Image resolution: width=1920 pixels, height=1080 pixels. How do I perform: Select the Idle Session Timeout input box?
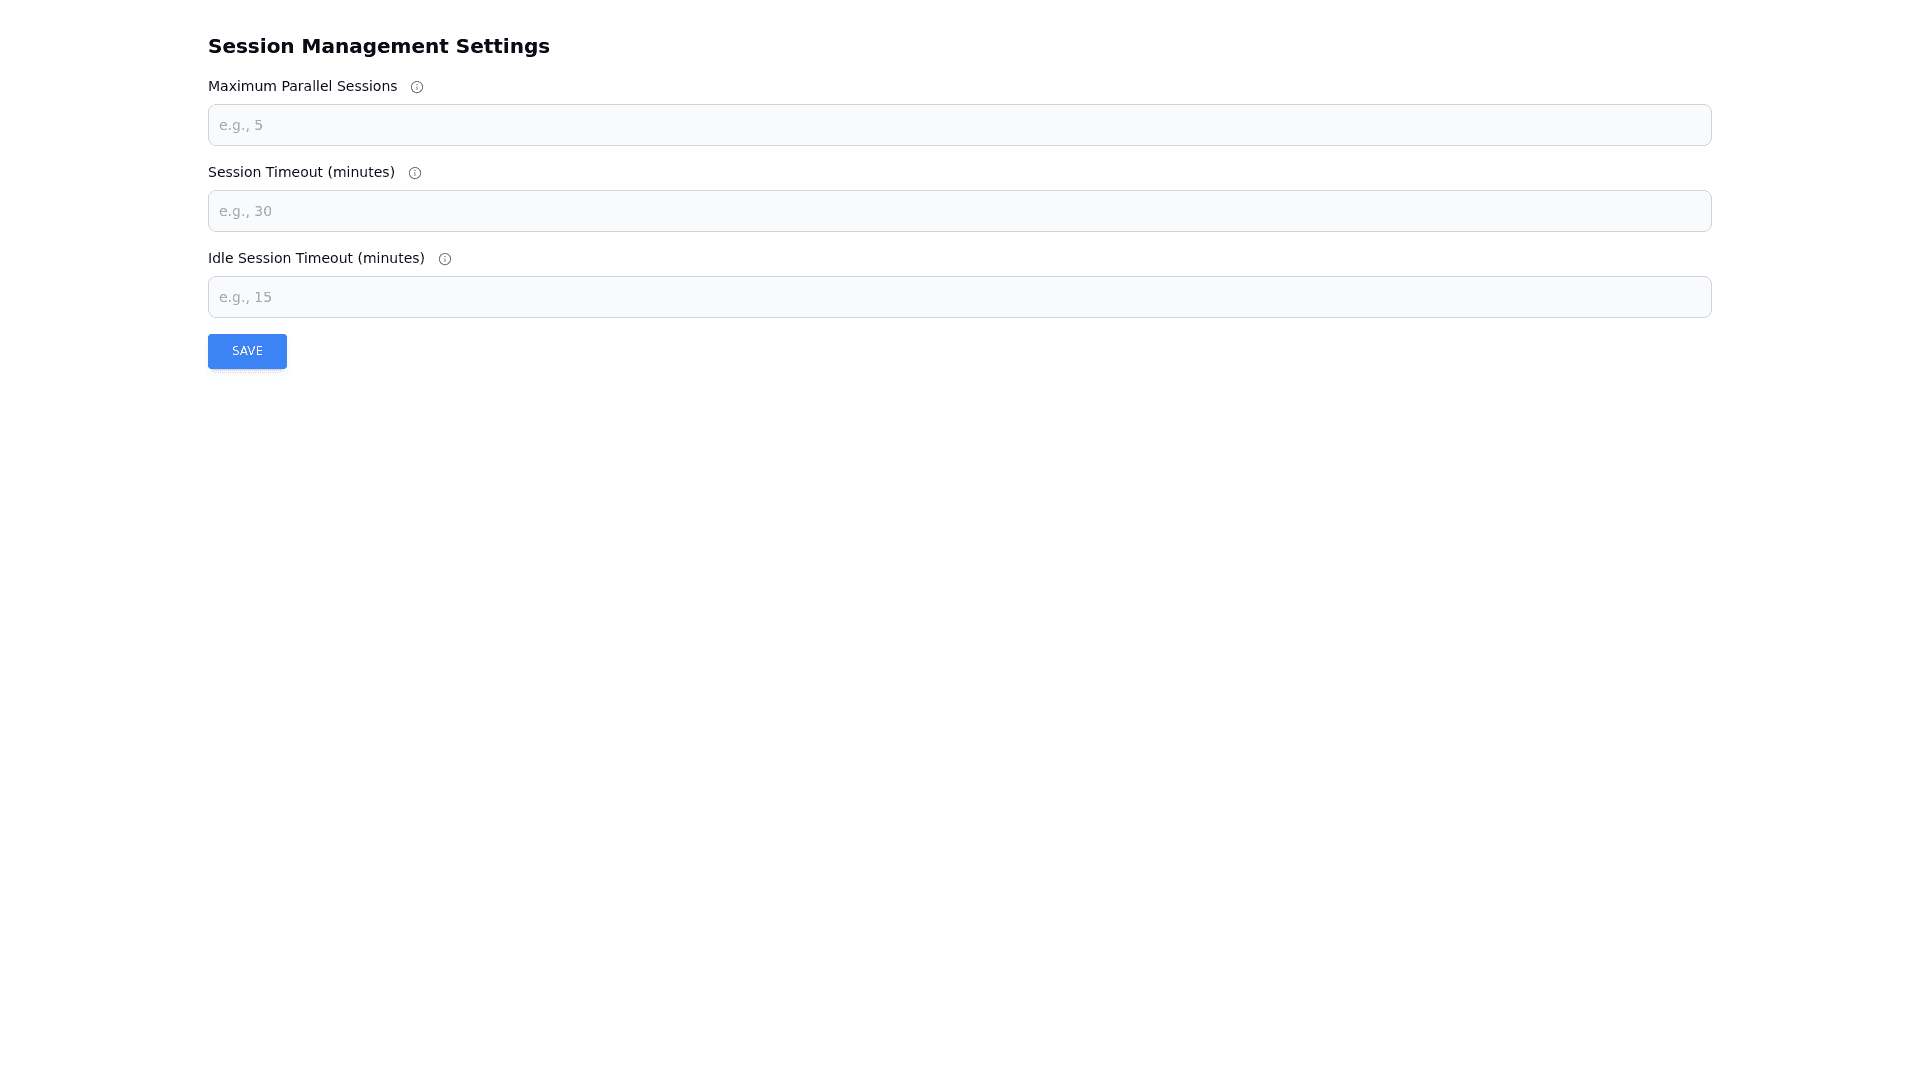959,297
